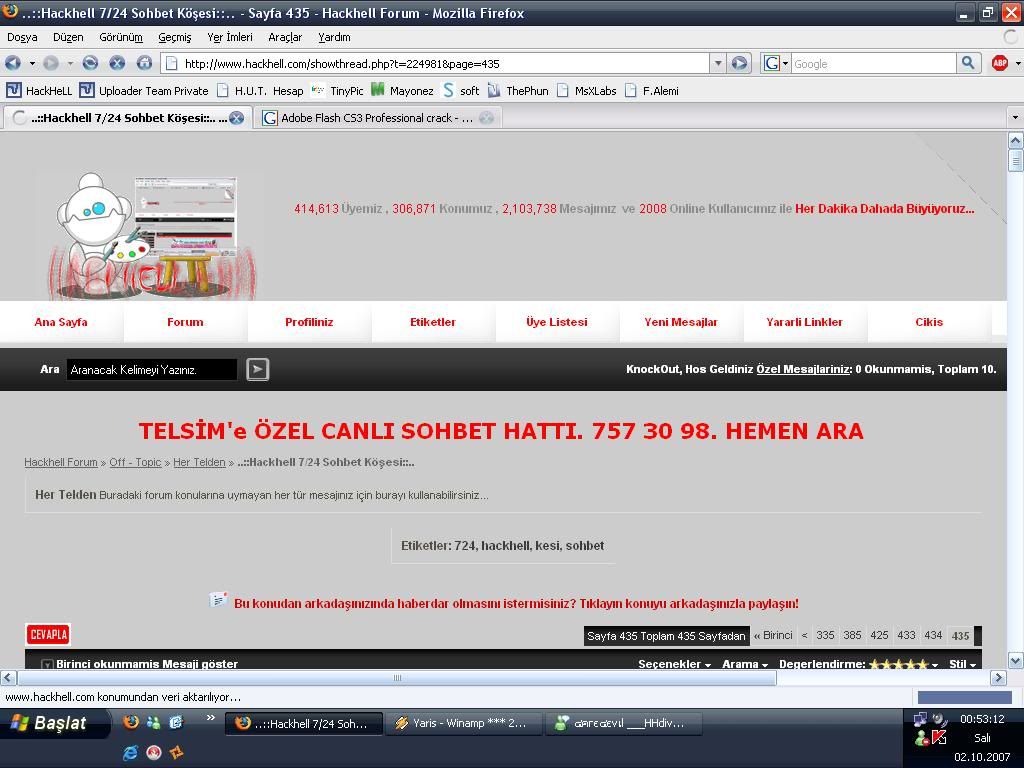Open the Görünüm menu
The image size is (1024, 768).
(x=121, y=37)
